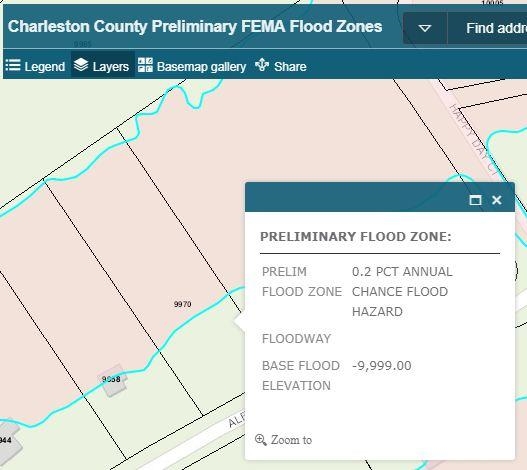The height and width of the screenshot is (470, 527).
Task: Click the Find address search field
Action: click(x=487, y=28)
